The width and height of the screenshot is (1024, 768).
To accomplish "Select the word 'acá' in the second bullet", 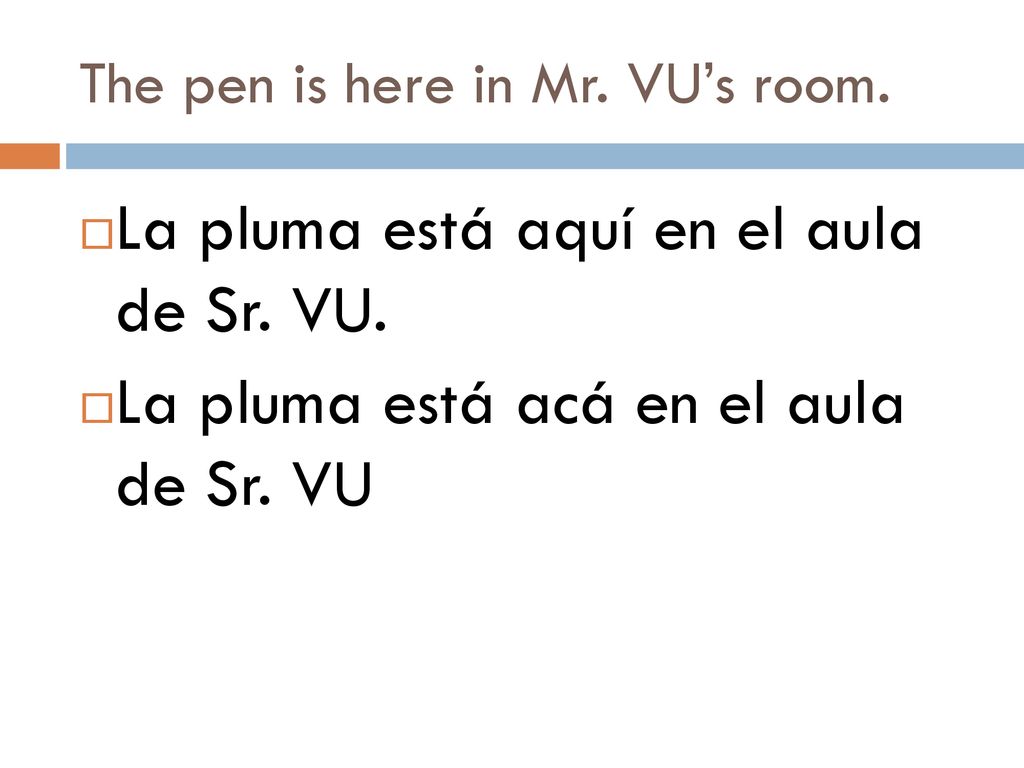I will (566, 405).
